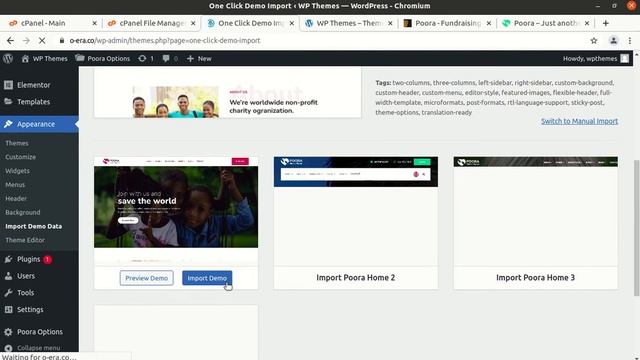The height and width of the screenshot is (360, 640).
Task: Open the Menus submenu item
Action: click(15, 185)
